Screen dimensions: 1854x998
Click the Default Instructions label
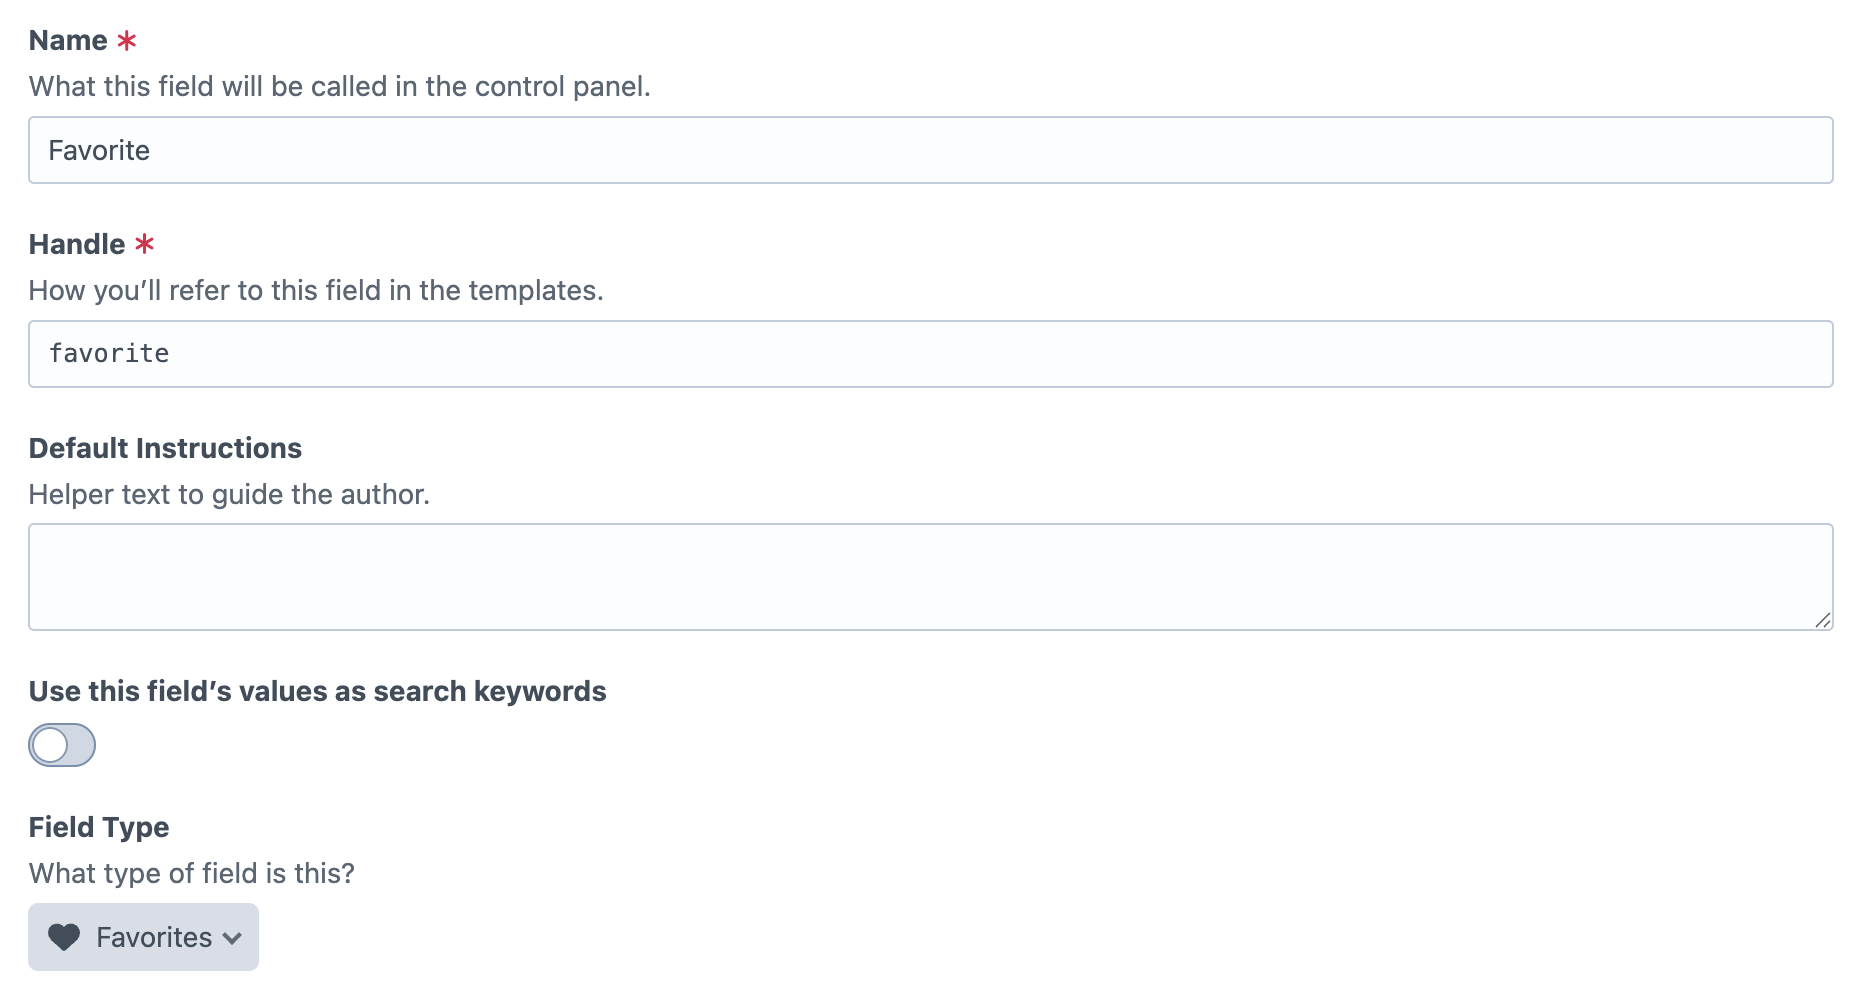pyautogui.click(x=165, y=448)
